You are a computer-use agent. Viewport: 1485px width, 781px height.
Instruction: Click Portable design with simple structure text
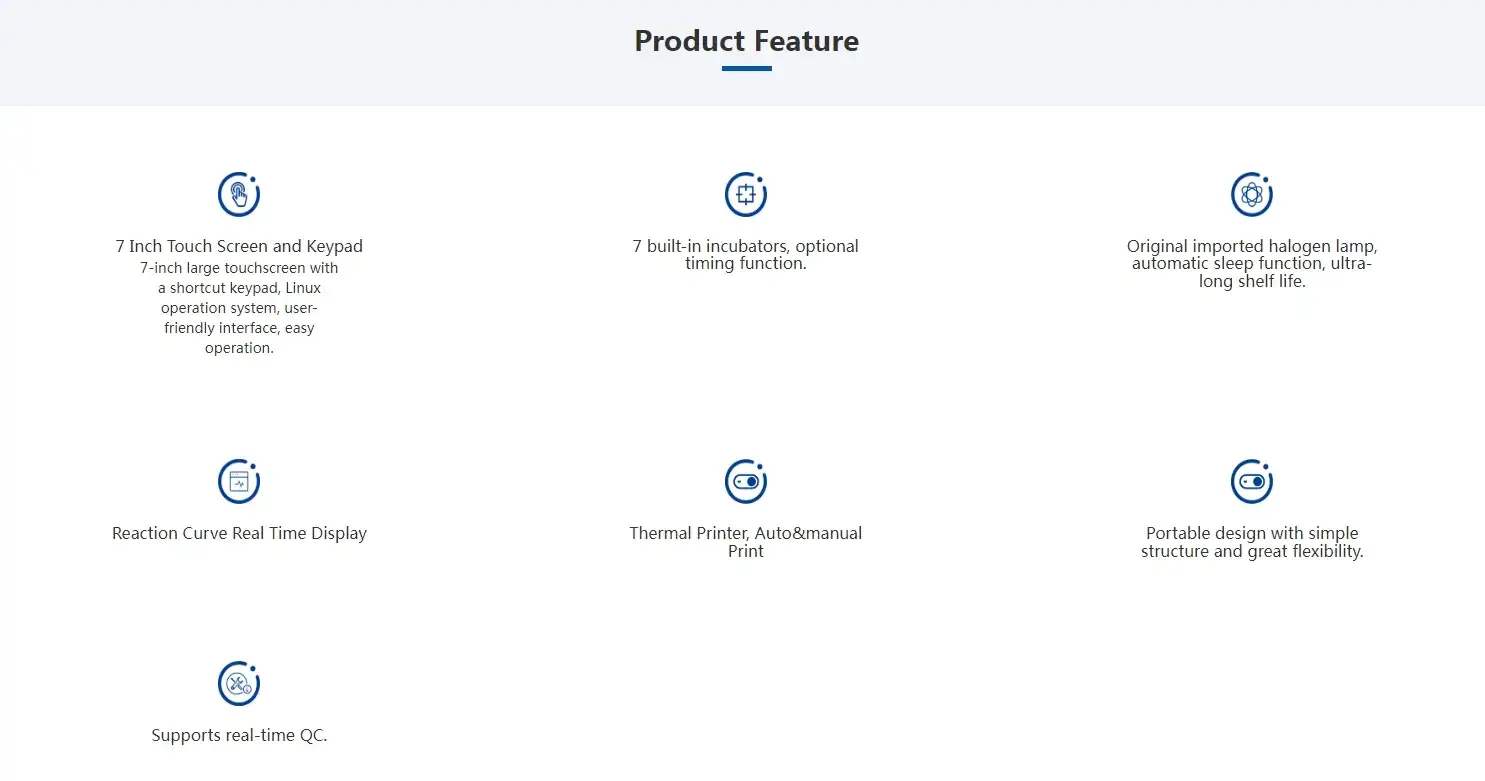click(x=1252, y=542)
